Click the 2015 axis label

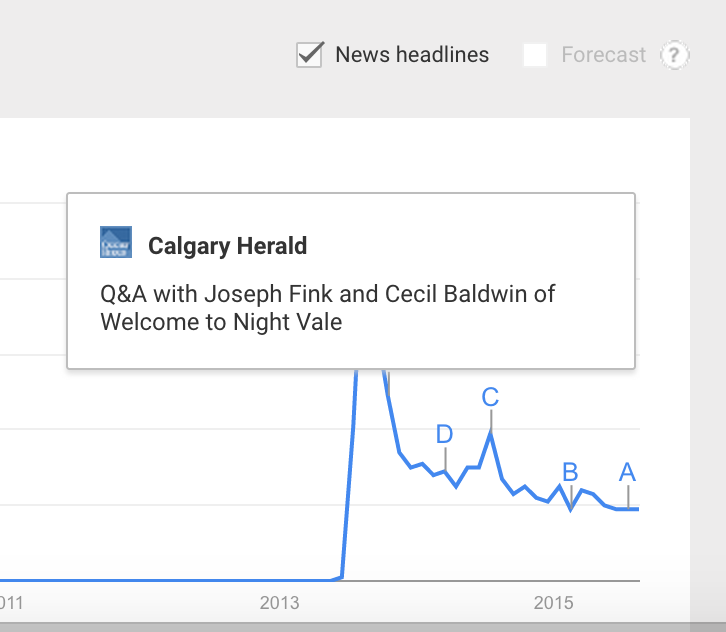click(553, 603)
